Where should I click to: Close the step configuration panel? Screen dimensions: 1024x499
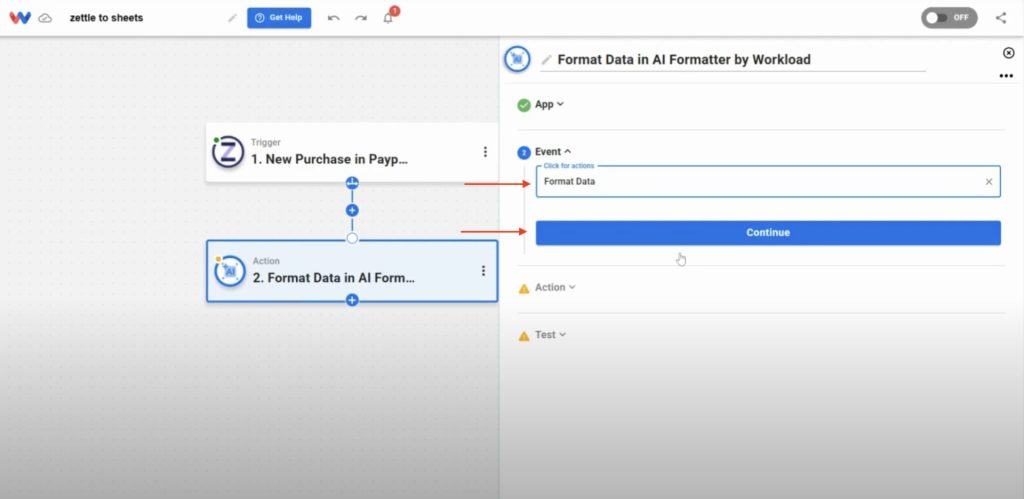1008,53
